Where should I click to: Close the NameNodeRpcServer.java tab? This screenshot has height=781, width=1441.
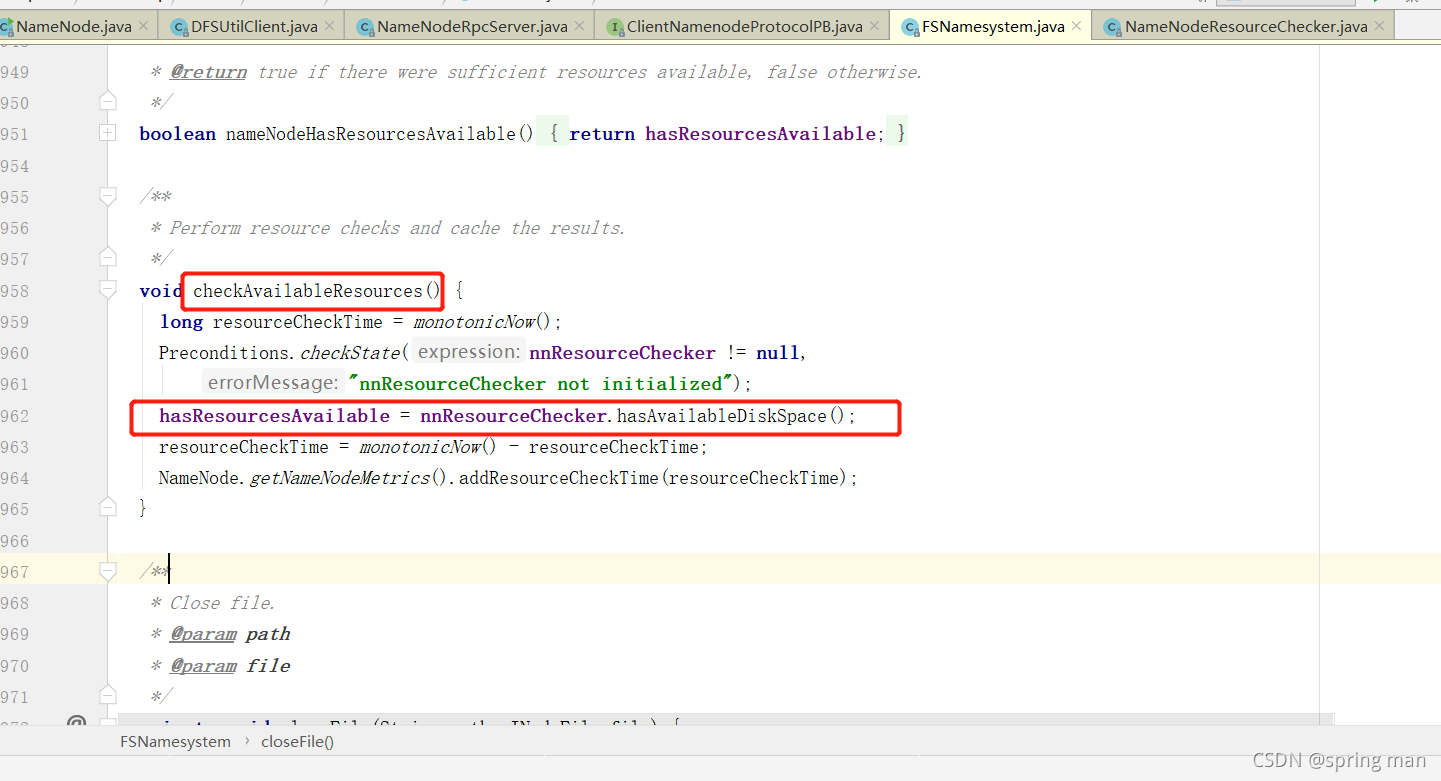(581, 26)
